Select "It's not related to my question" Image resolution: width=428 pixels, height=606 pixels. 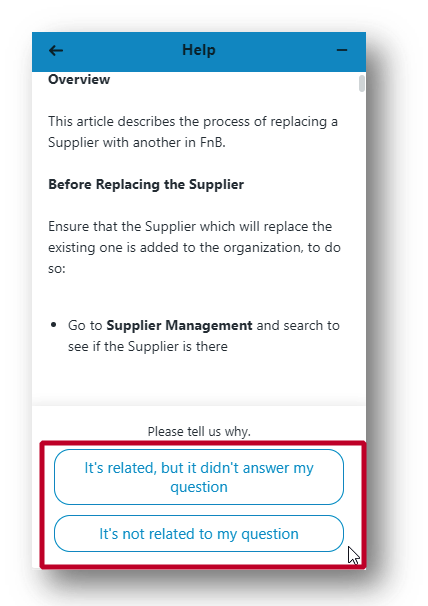(199, 533)
